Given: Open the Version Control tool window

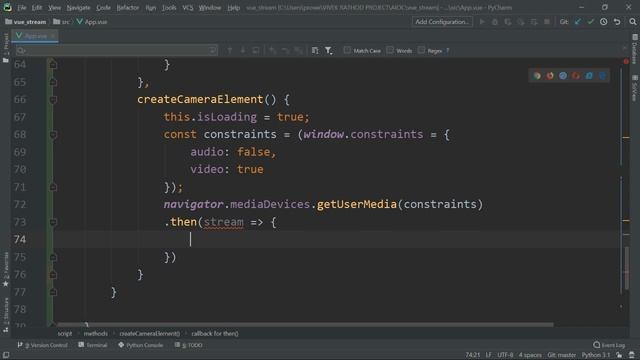Looking at the screenshot, I should pos(42,345).
